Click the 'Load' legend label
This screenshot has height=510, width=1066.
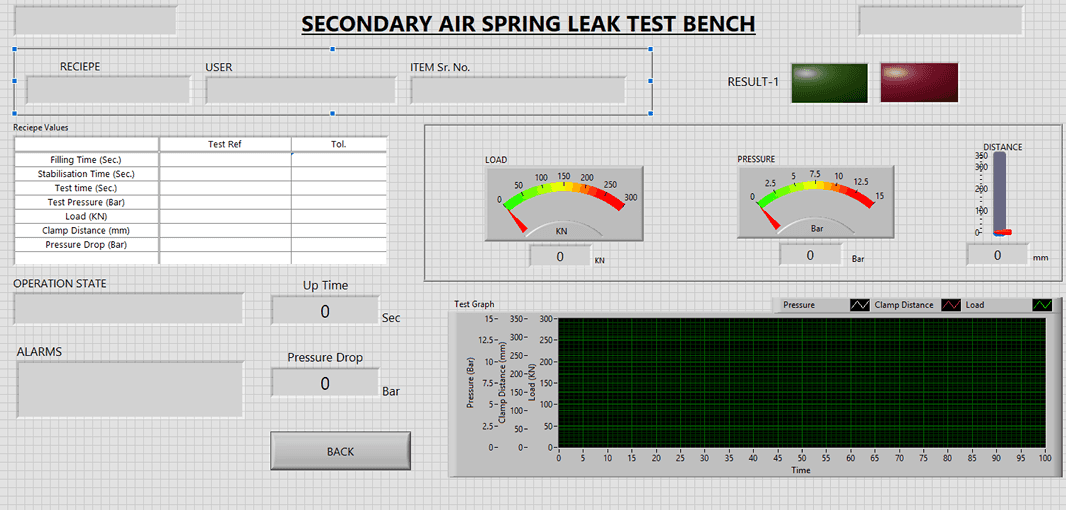click(975, 305)
